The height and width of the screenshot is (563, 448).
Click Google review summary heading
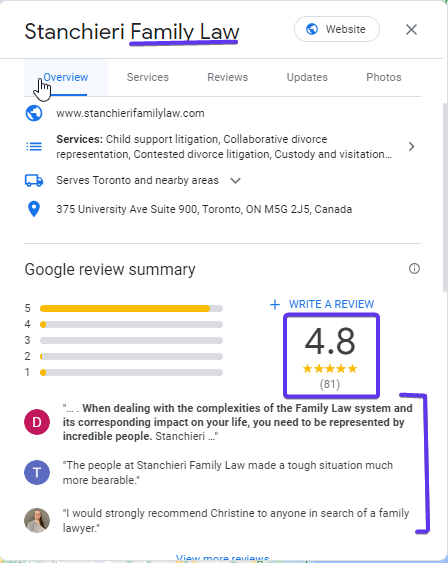coord(110,270)
